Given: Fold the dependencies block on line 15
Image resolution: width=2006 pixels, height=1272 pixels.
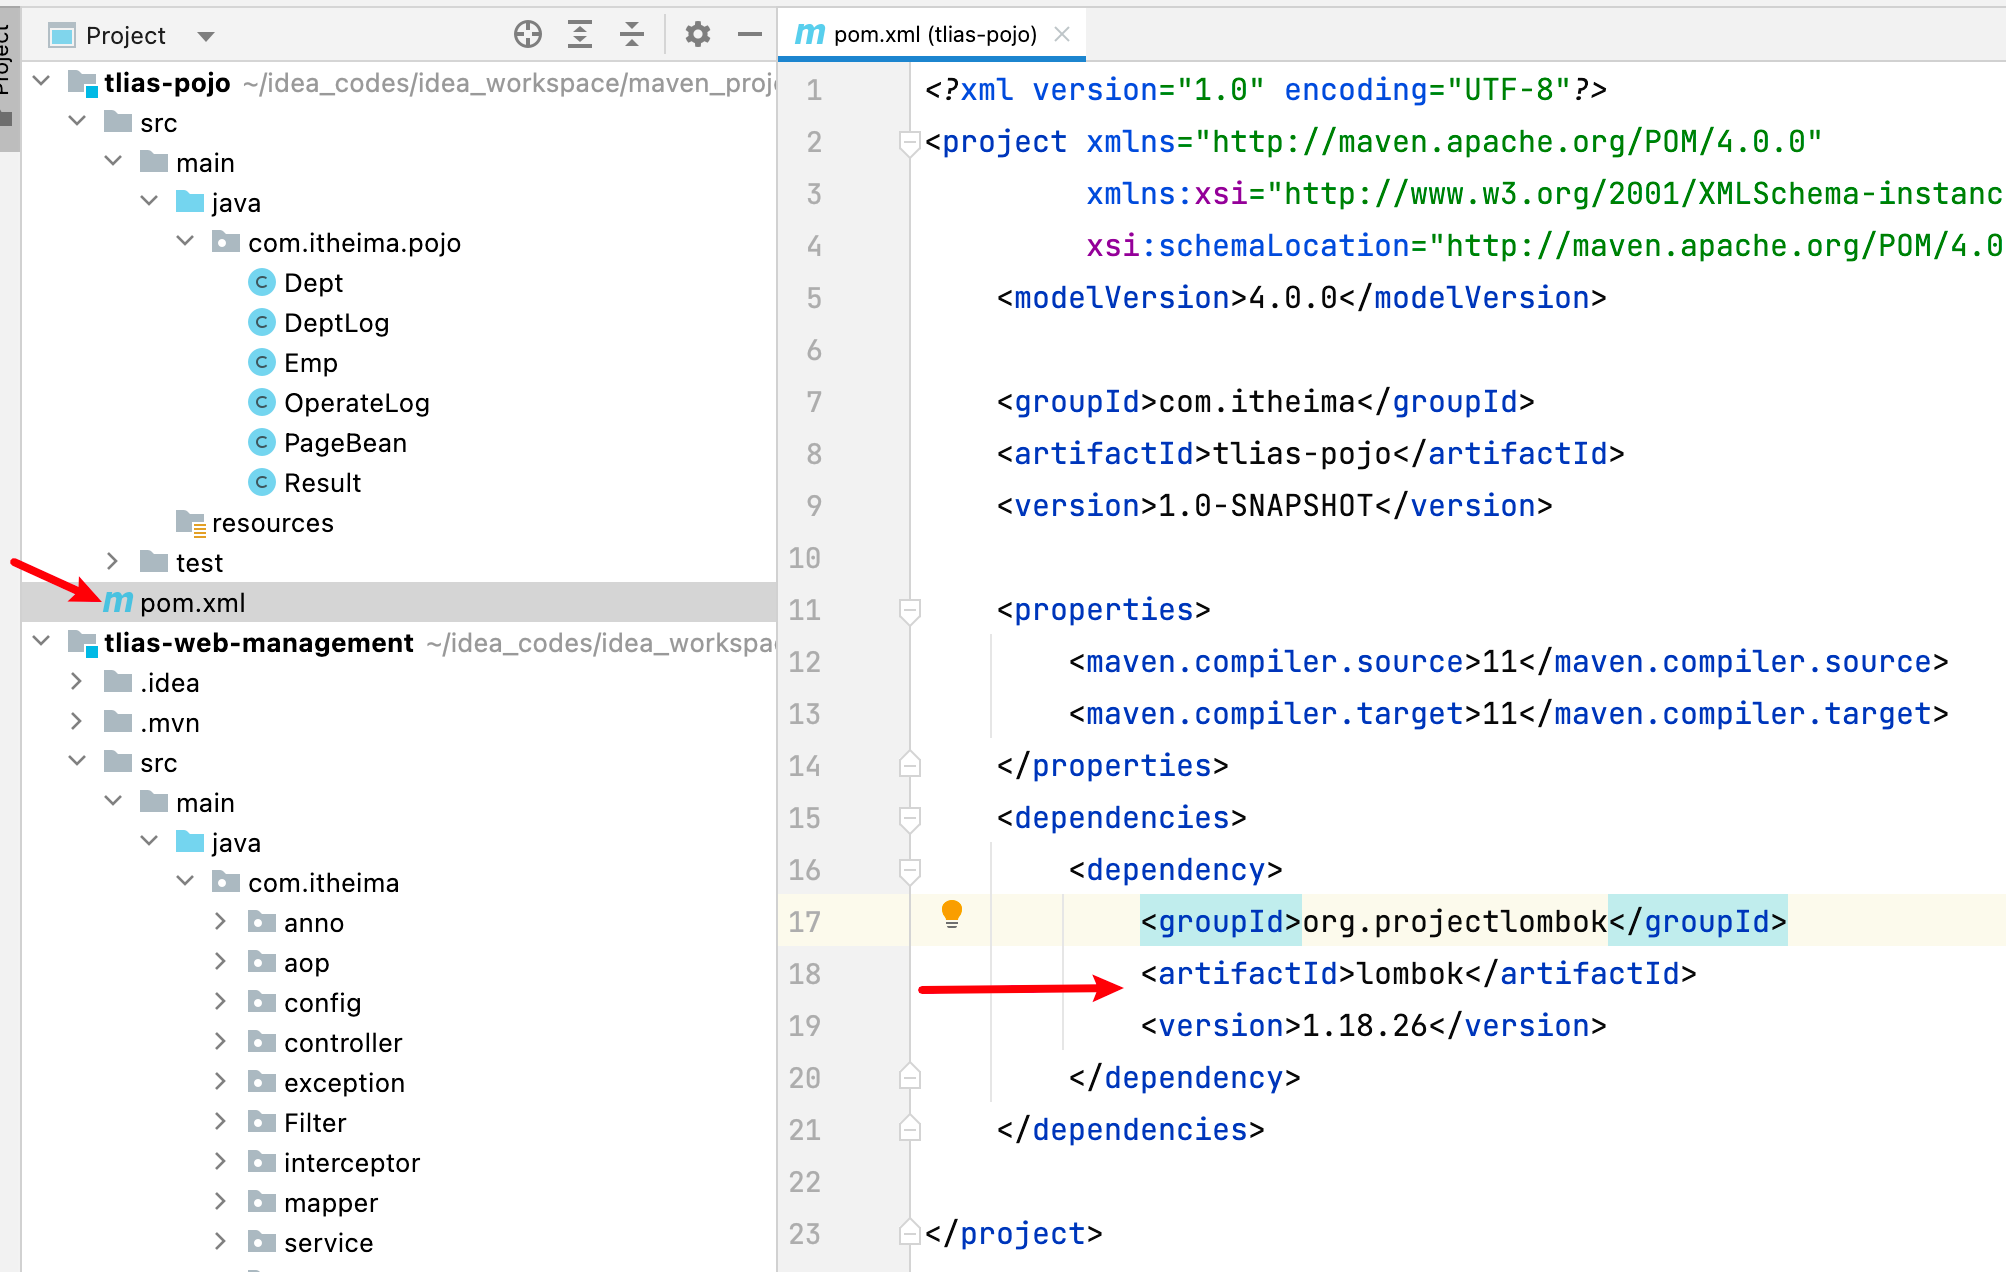Looking at the screenshot, I should 909,818.
